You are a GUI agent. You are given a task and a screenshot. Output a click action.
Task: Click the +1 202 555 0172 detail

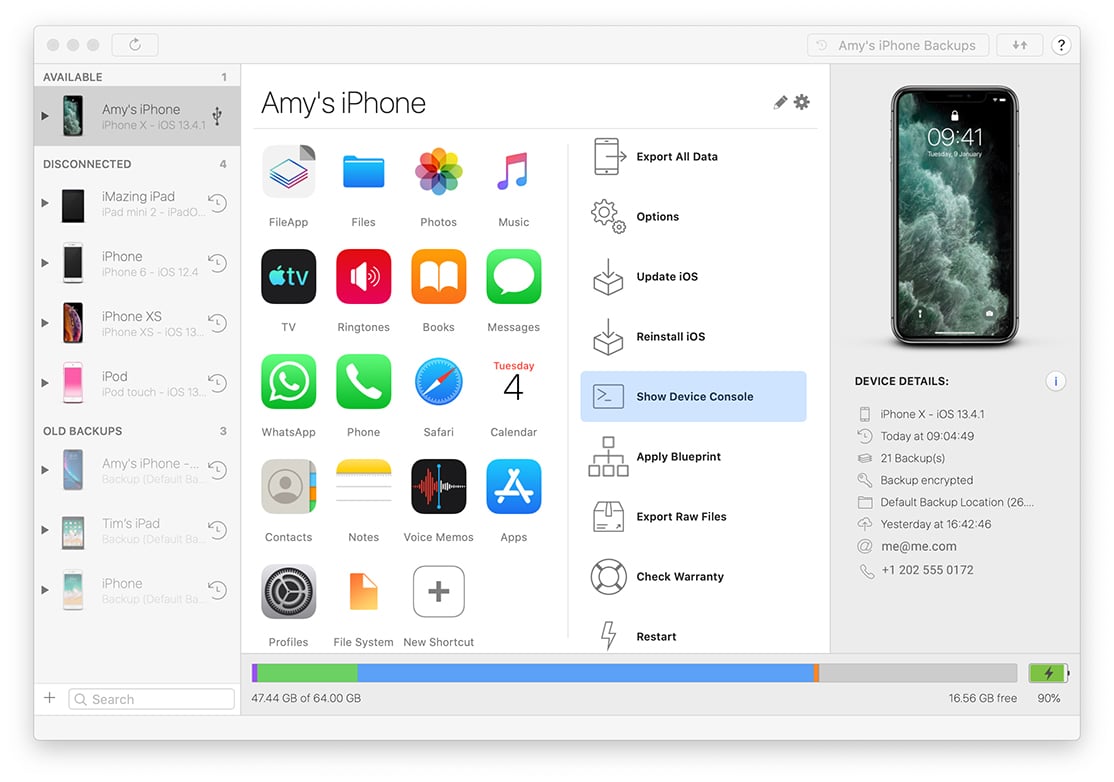tap(928, 570)
